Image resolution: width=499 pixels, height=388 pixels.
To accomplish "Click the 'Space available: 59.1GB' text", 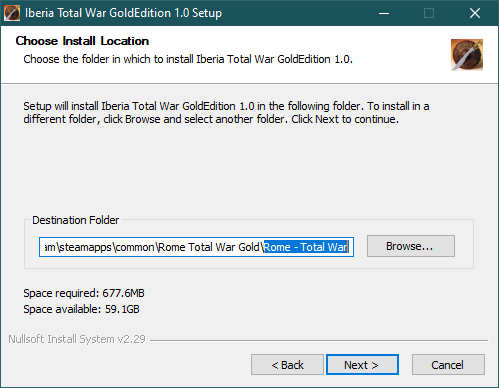I will point(81,309).
